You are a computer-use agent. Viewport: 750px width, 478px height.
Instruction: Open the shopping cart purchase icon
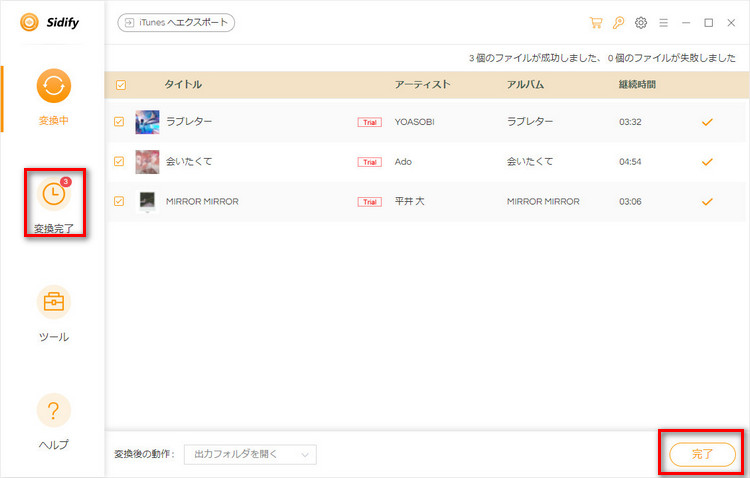click(596, 22)
